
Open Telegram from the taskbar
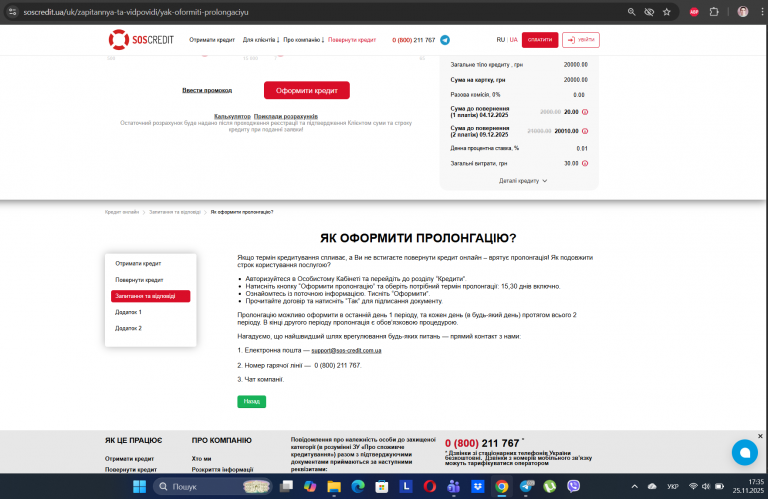point(527,486)
